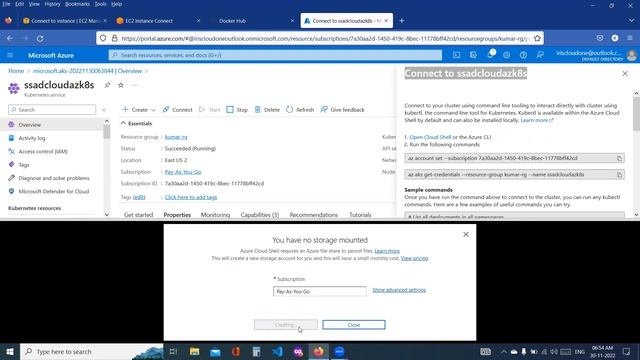Open Azure notifications bell
The width and height of the screenshot is (640, 360).
click(x=490, y=55)
